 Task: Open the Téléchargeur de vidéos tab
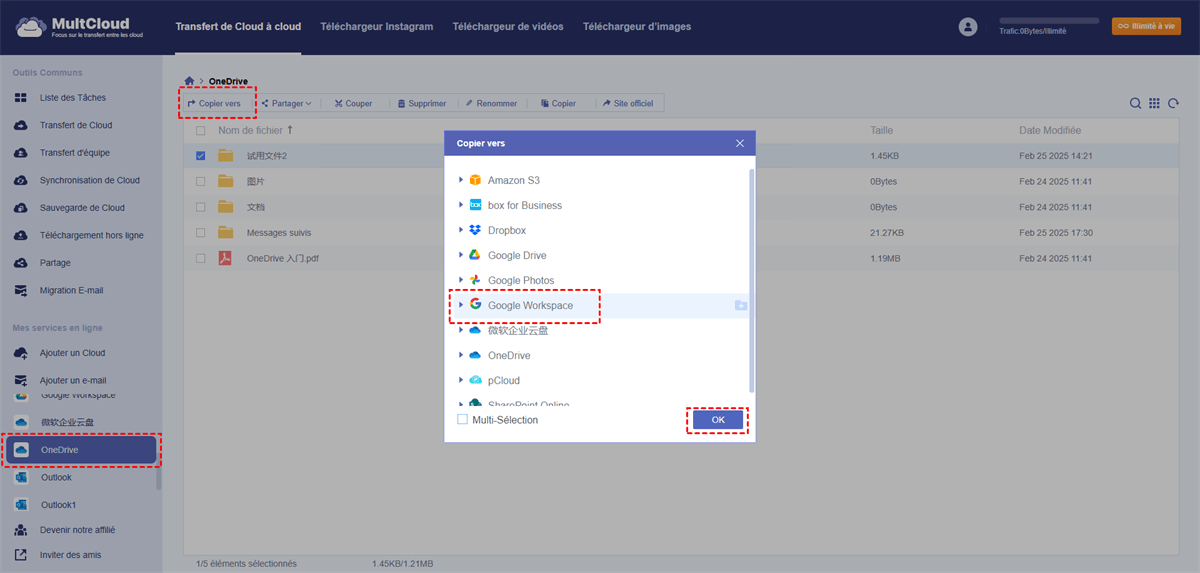[x=508, y=27]
